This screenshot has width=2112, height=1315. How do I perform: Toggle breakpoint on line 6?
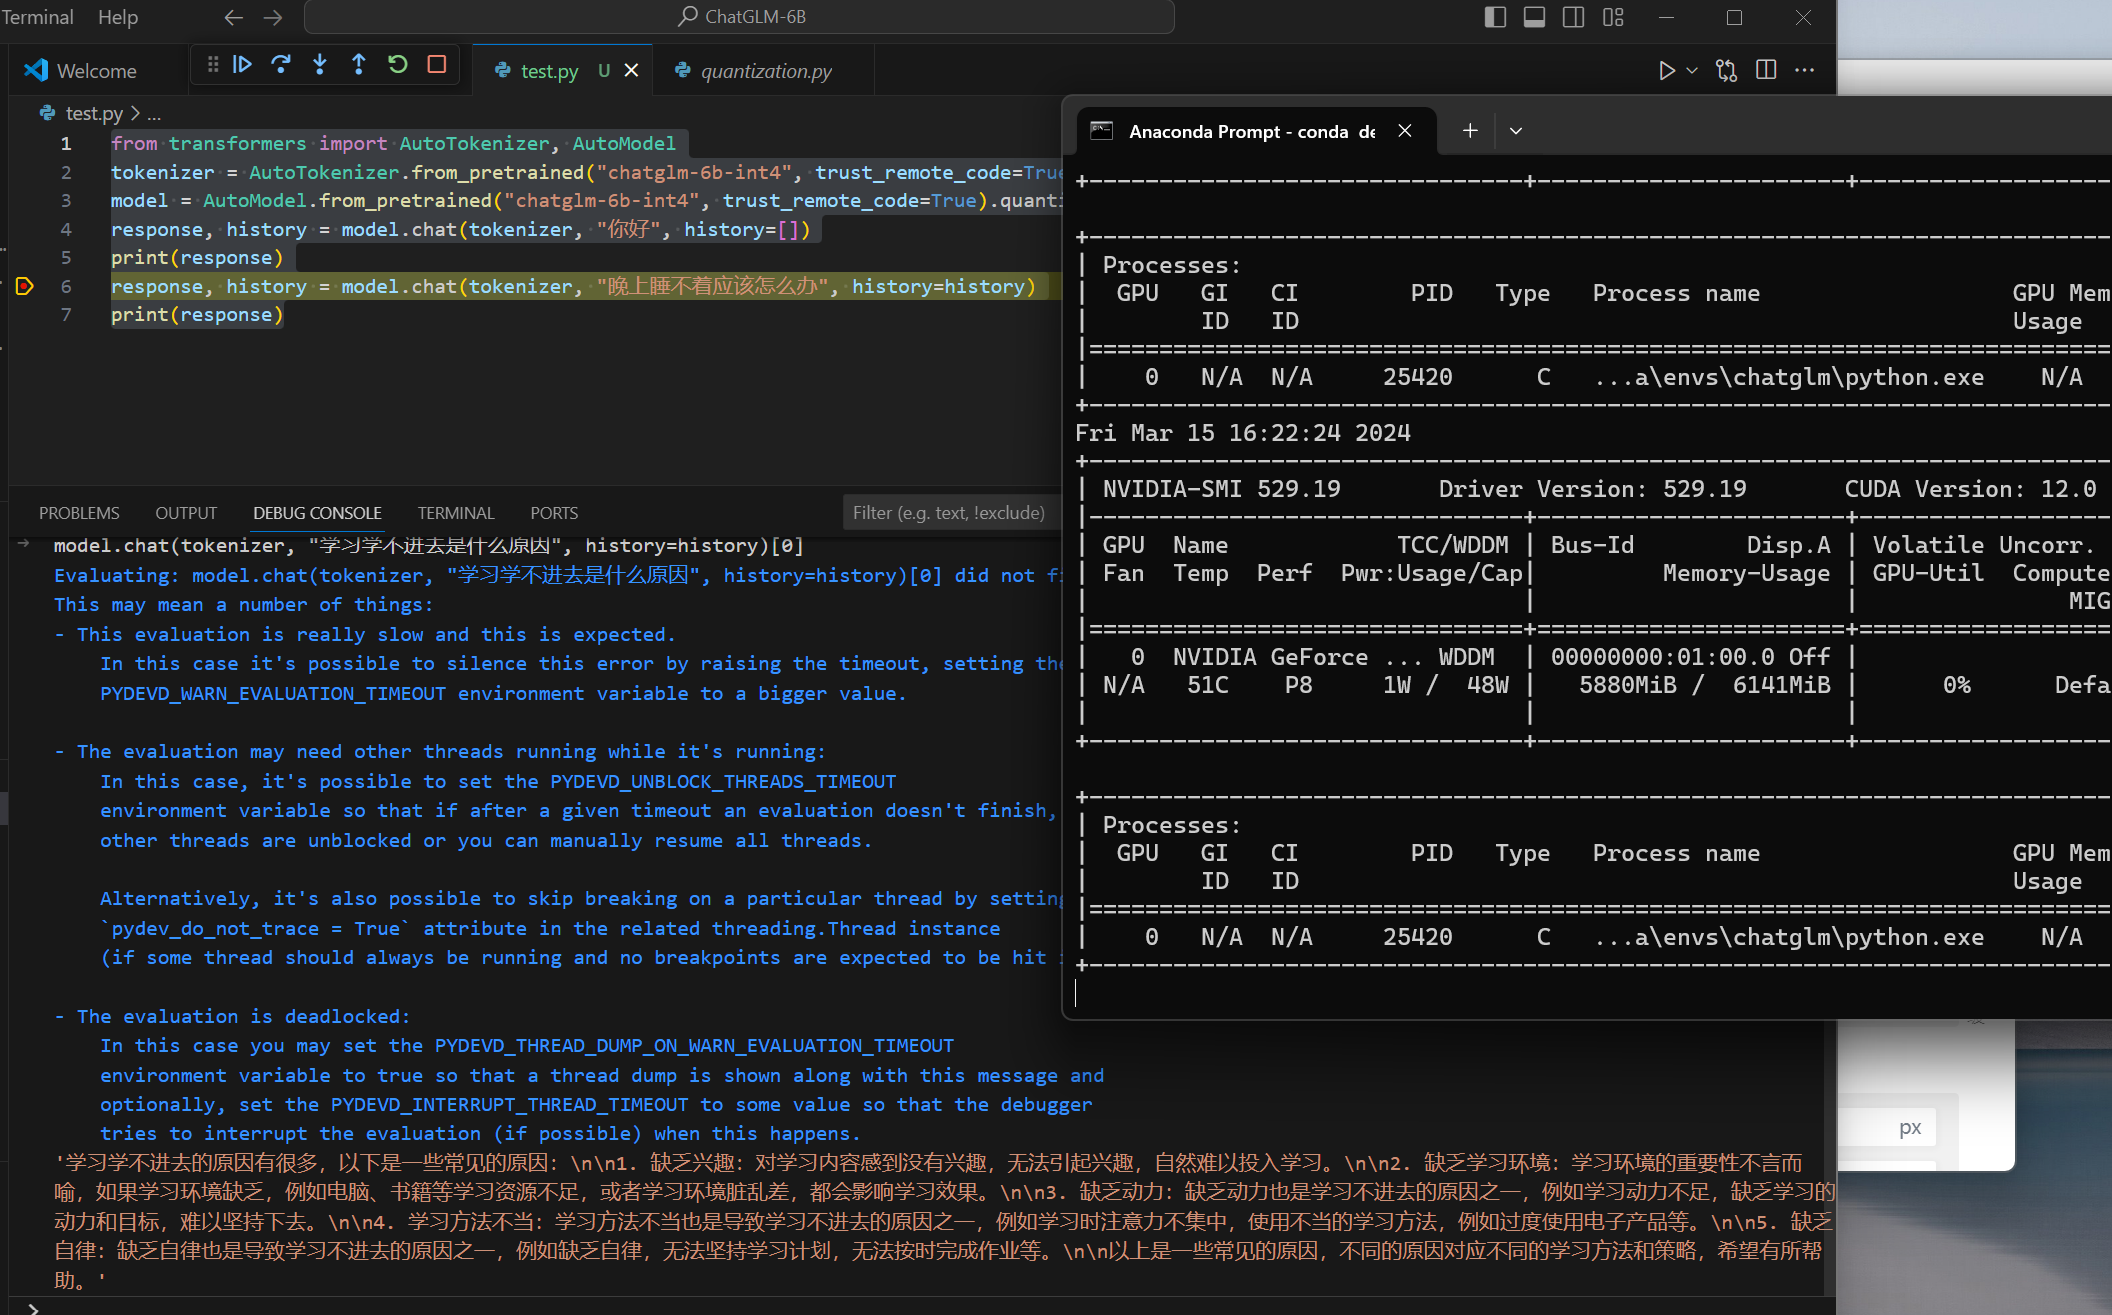click(25, 287)
